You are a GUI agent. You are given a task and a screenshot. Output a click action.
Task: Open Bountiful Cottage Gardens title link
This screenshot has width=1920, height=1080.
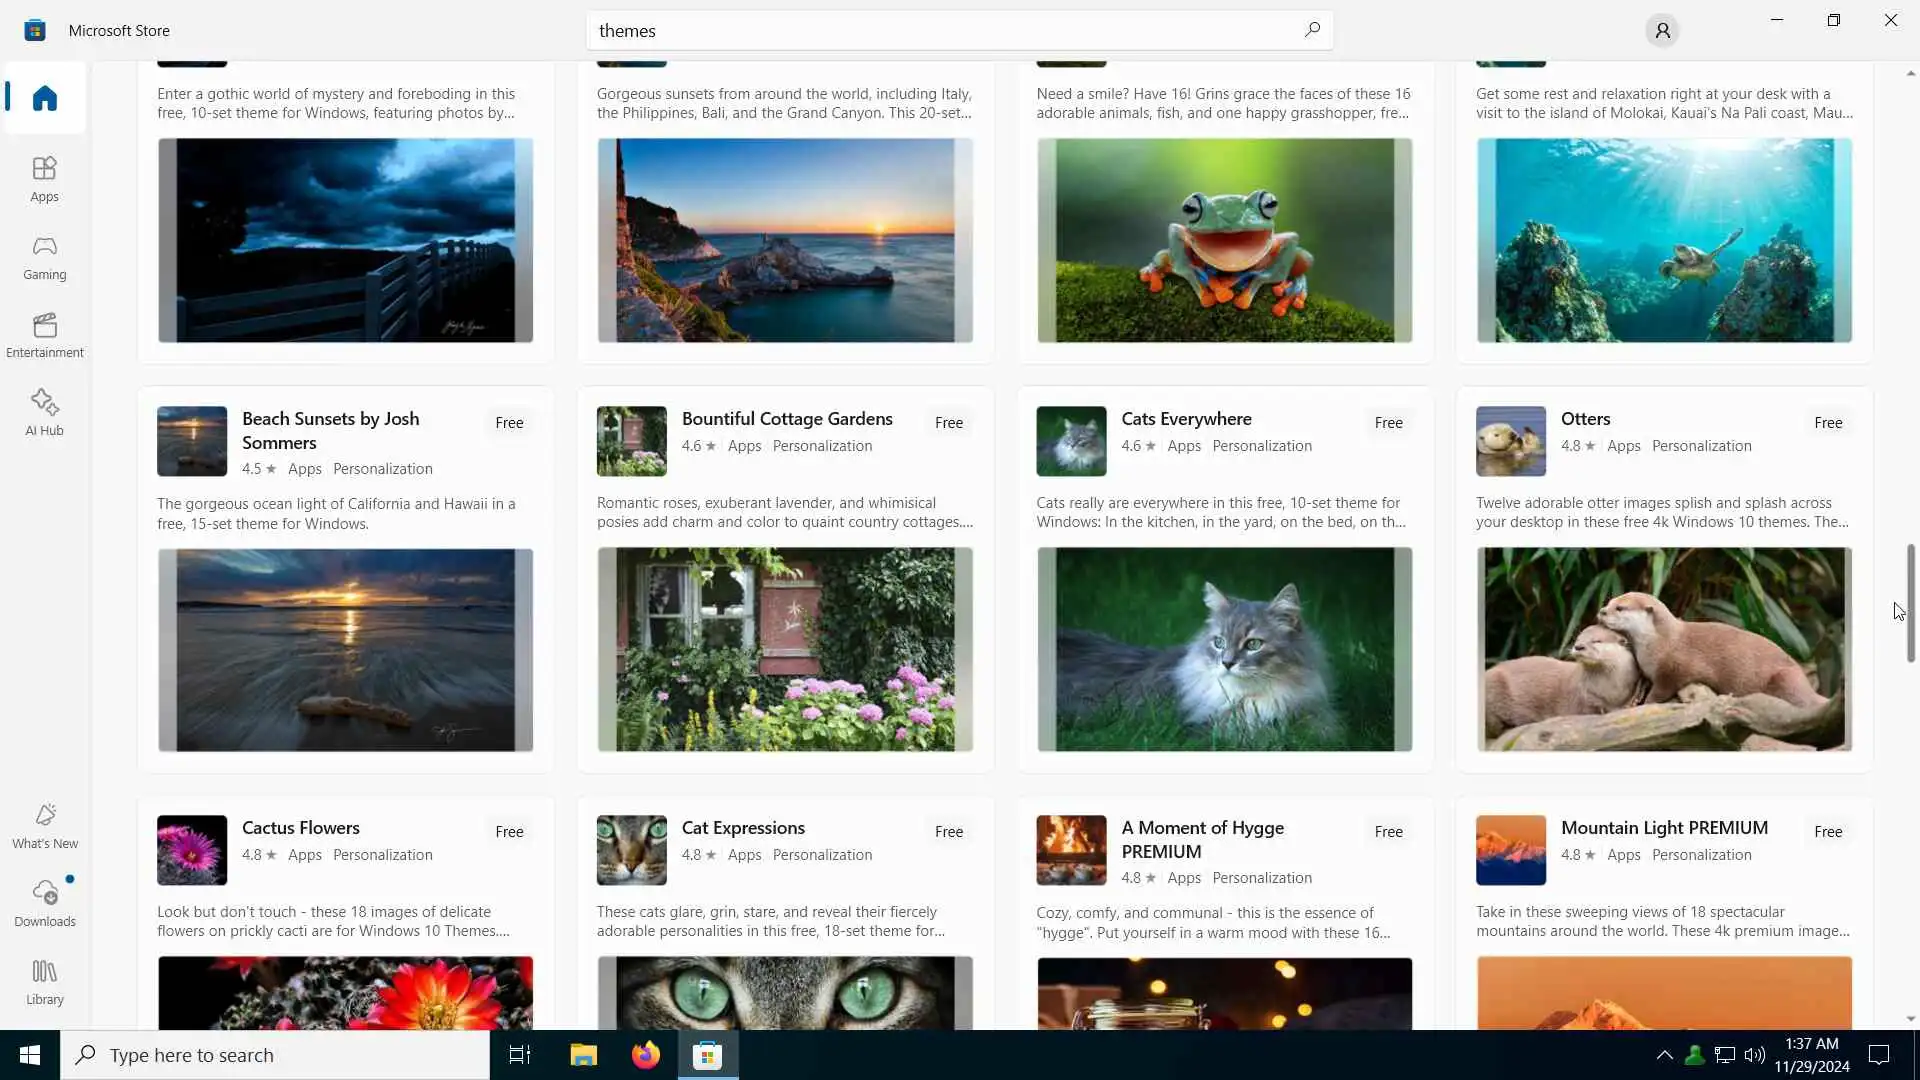coord(786,419)
